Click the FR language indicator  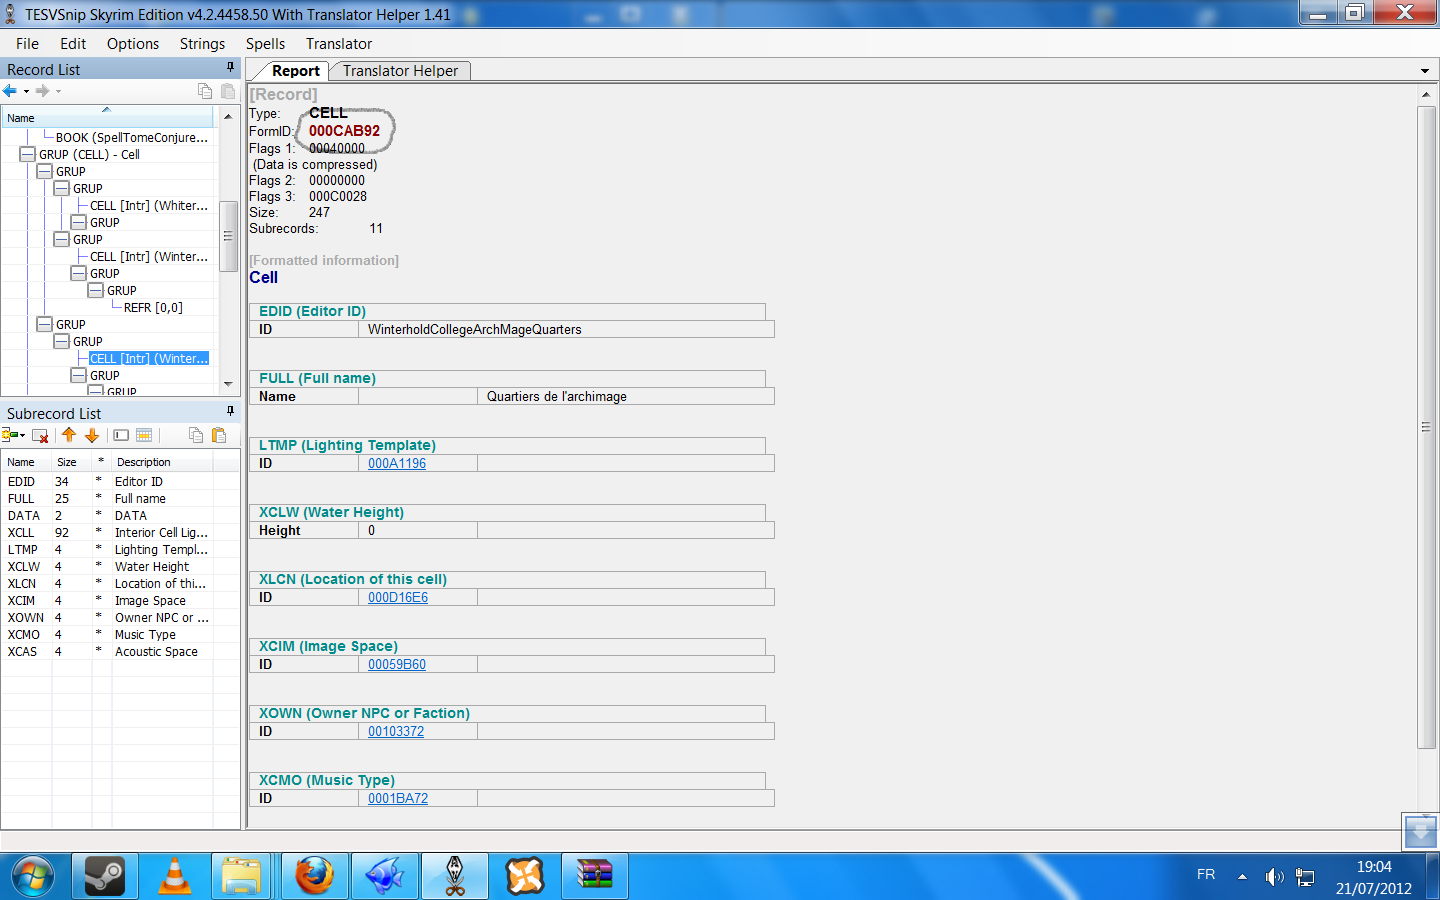pyautogui.click(x=1206, y=875)
